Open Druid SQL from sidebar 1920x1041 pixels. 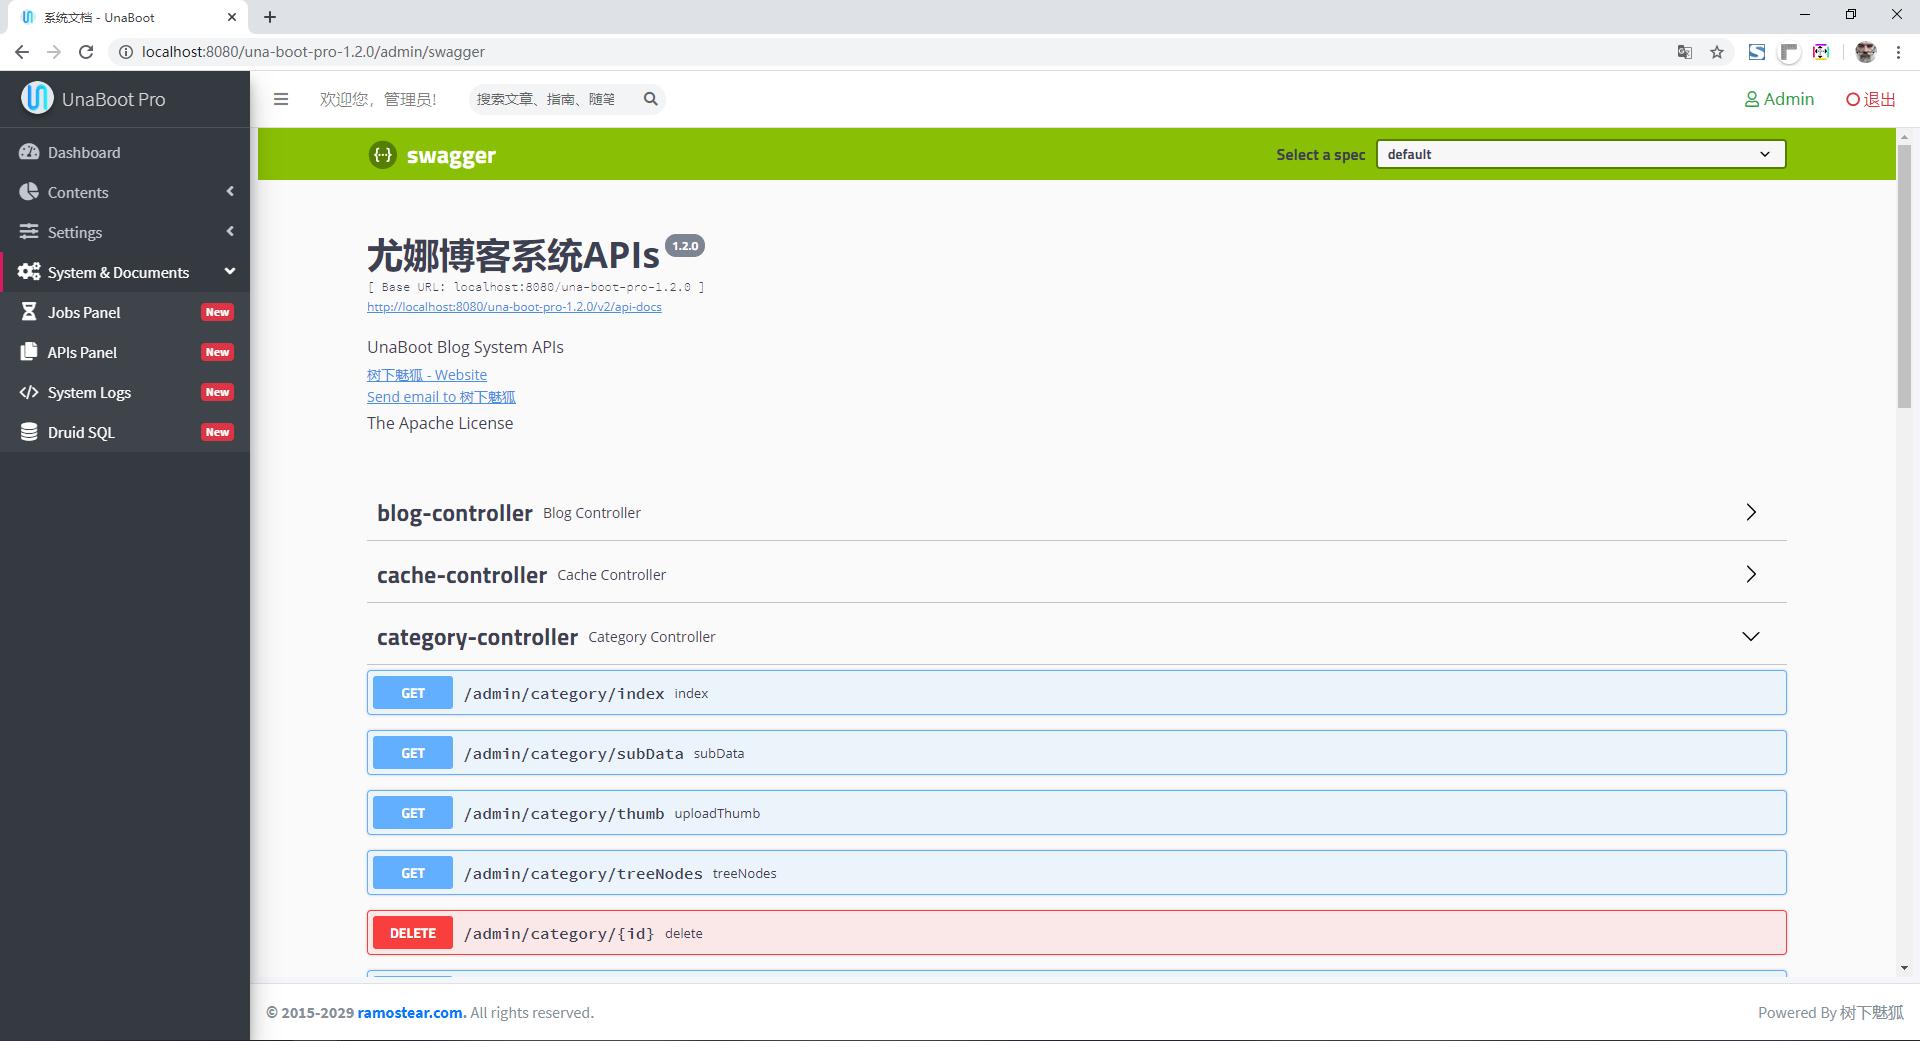click(x=80, y=432)
